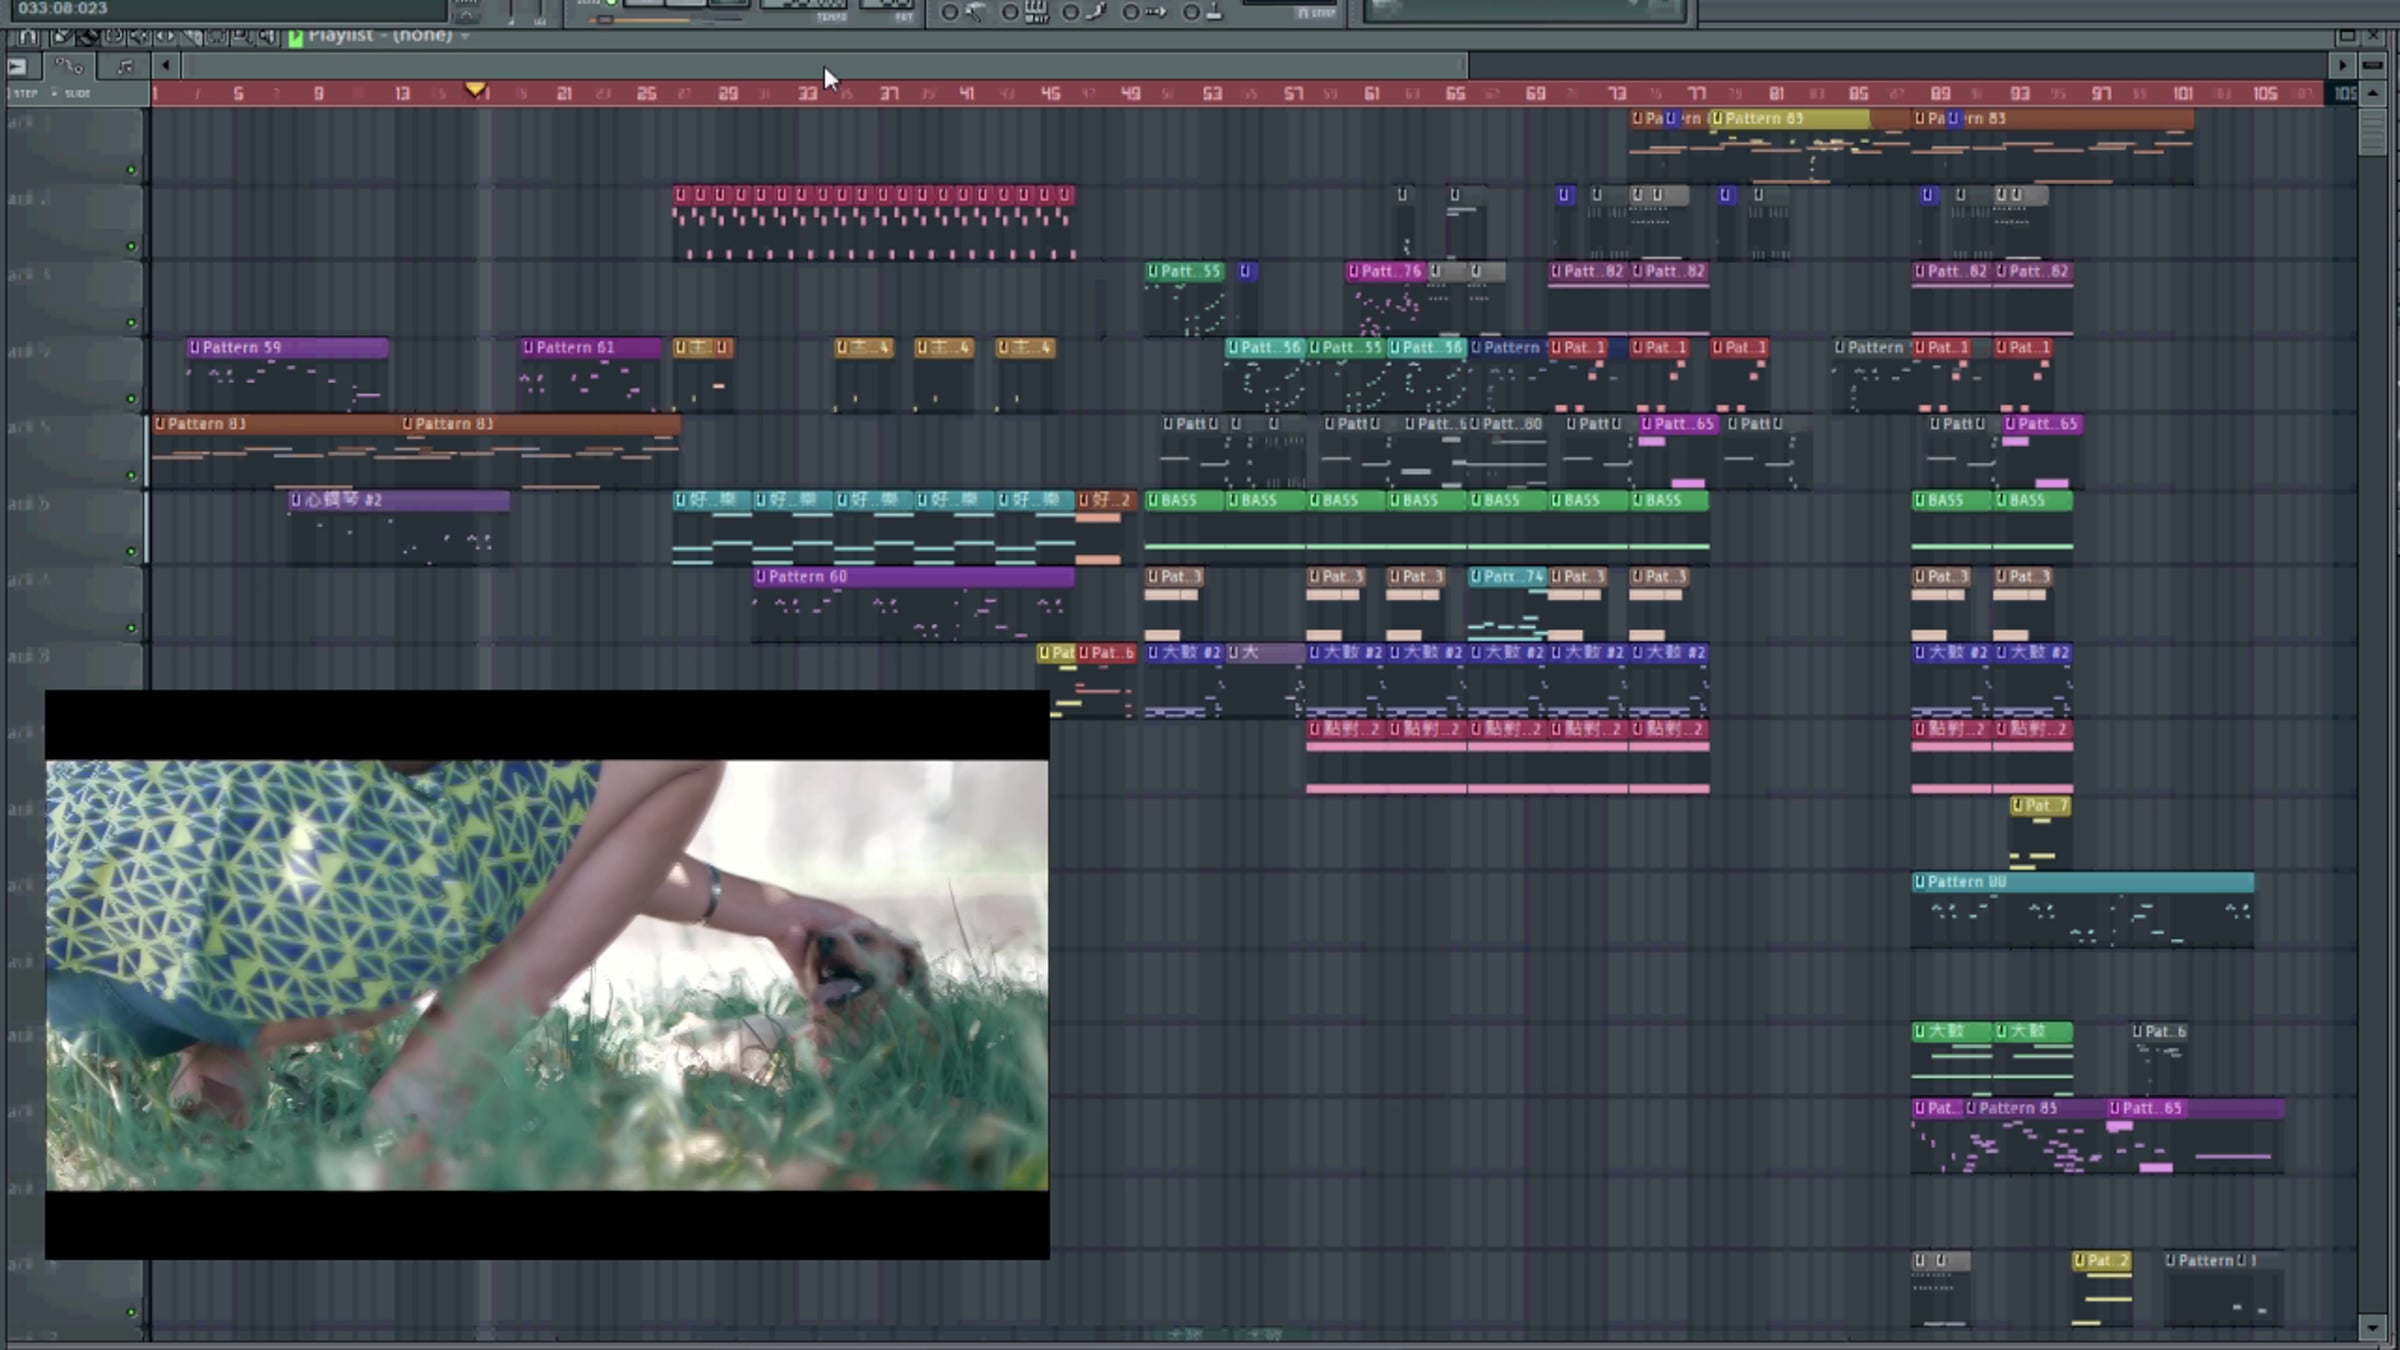Select the mute speaker tool
The image size is (2400, 1350).
coord(140,36)
